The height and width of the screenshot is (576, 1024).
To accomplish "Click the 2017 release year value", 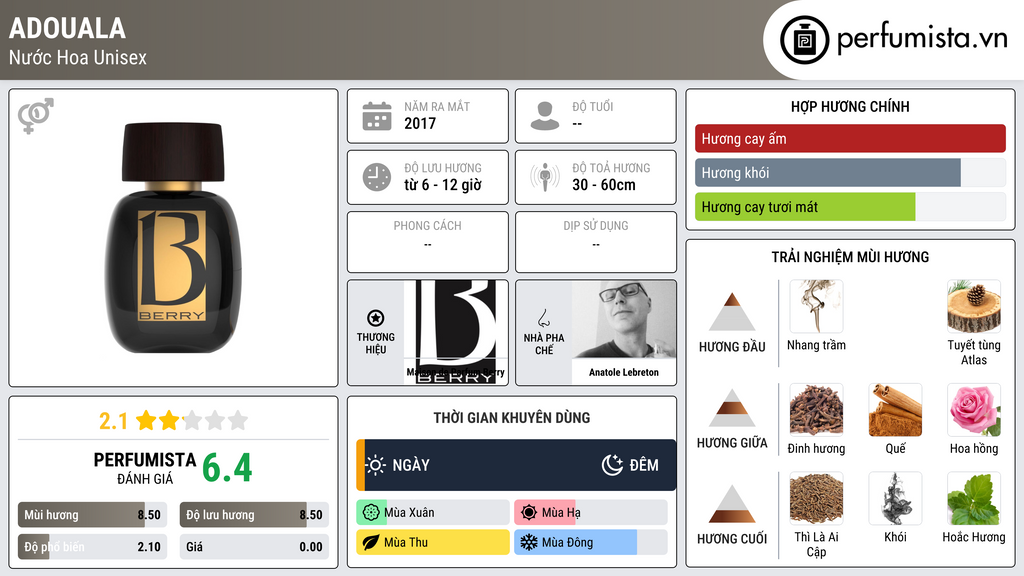I will click(420, 123).
